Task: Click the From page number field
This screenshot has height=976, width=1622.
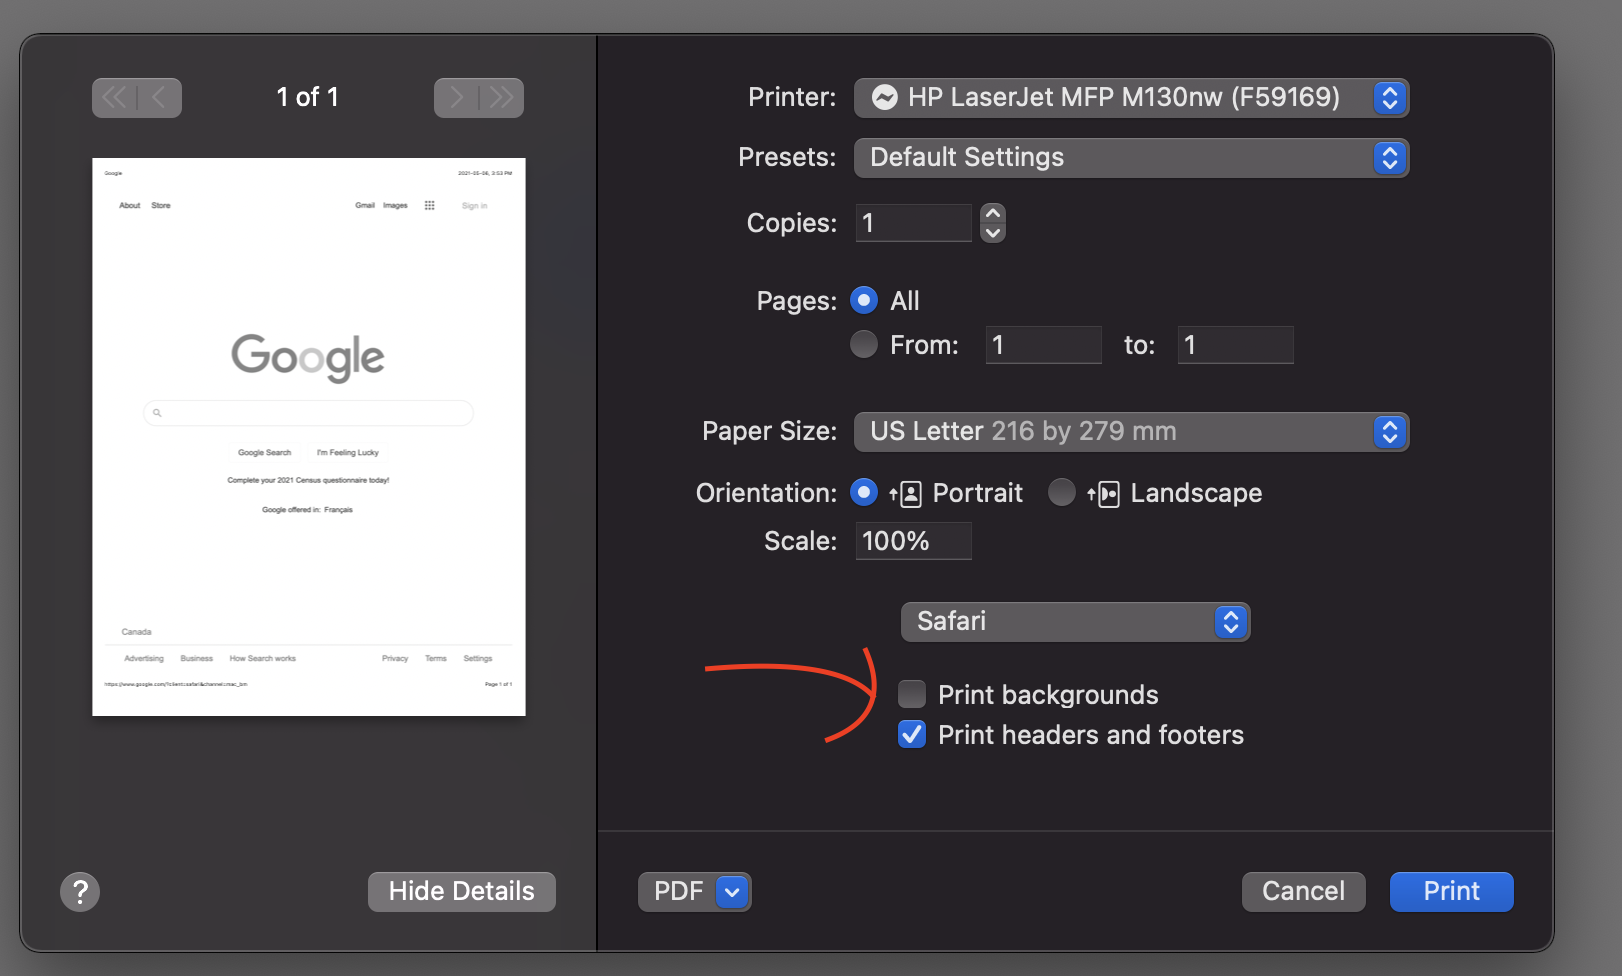Action: (x=1043, y=345)
